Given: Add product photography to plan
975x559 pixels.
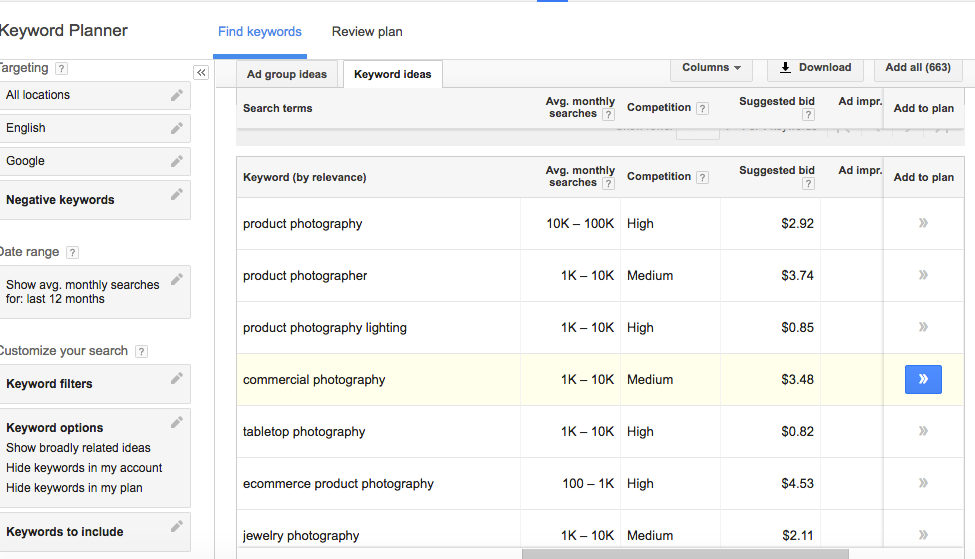Looking at the screenshot, I should pyautogui.click(x=923, y=223).
